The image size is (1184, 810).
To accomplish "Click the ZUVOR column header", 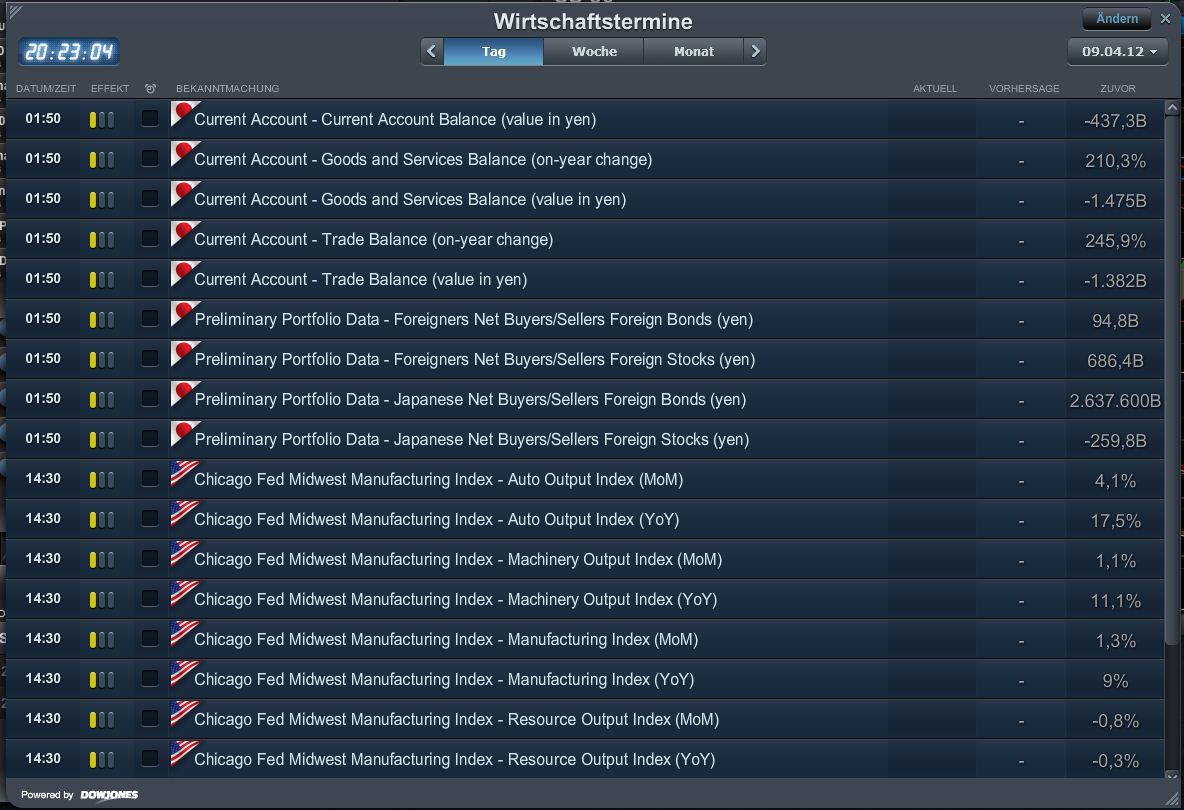I will point(1118,88).
